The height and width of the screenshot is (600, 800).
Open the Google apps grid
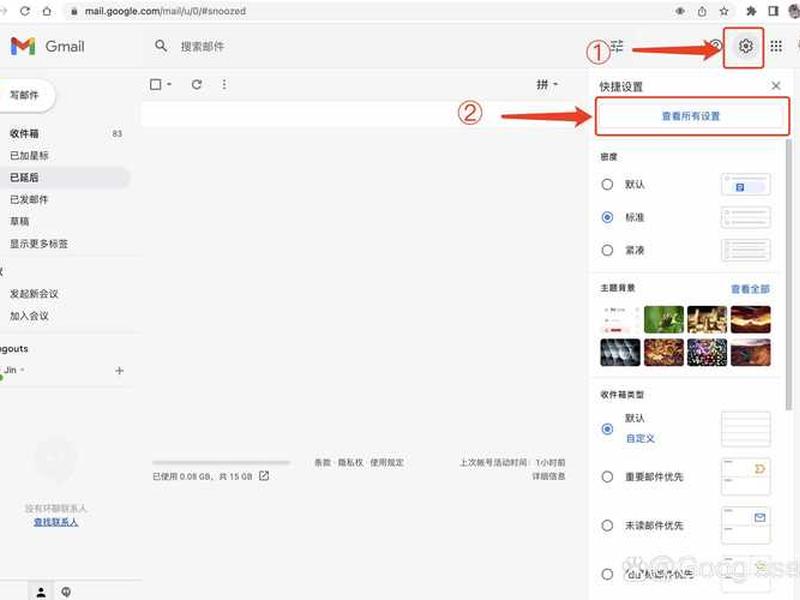click(x=776, y=46)
